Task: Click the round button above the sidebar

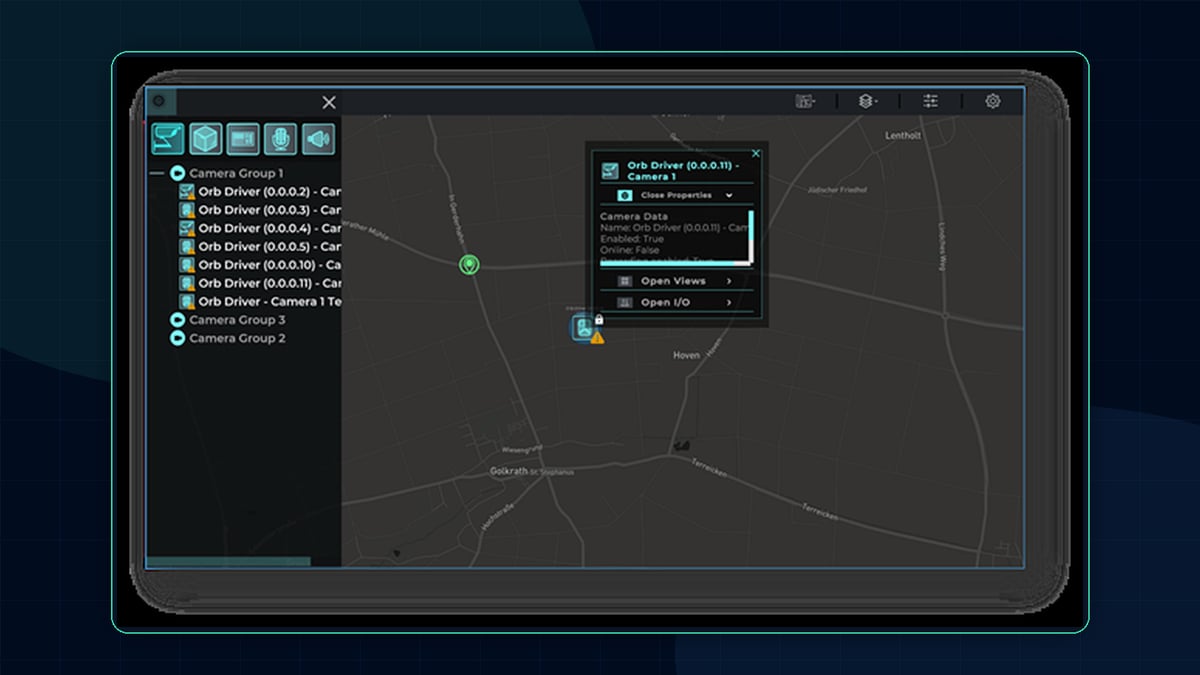Action: point(159,101)
